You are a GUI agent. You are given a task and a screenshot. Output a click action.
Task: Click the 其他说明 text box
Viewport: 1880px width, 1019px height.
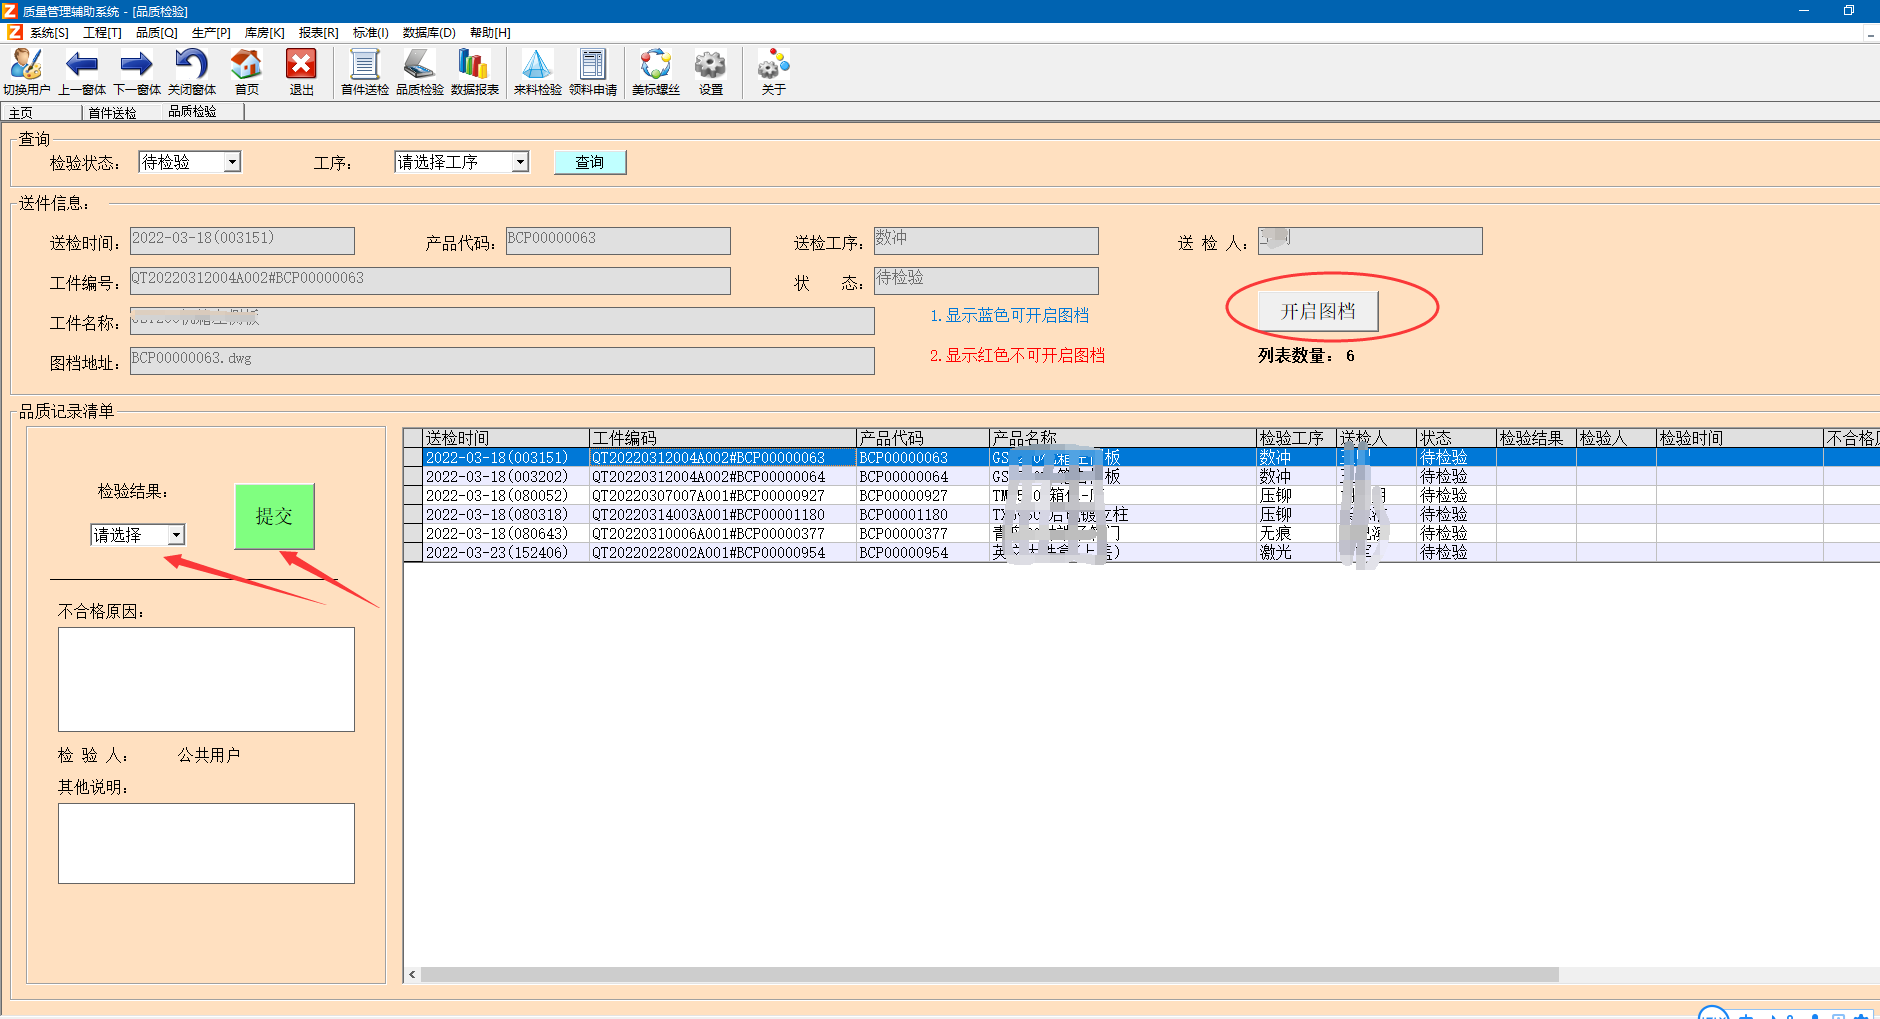pyautogui.click(x=206, y=843)
